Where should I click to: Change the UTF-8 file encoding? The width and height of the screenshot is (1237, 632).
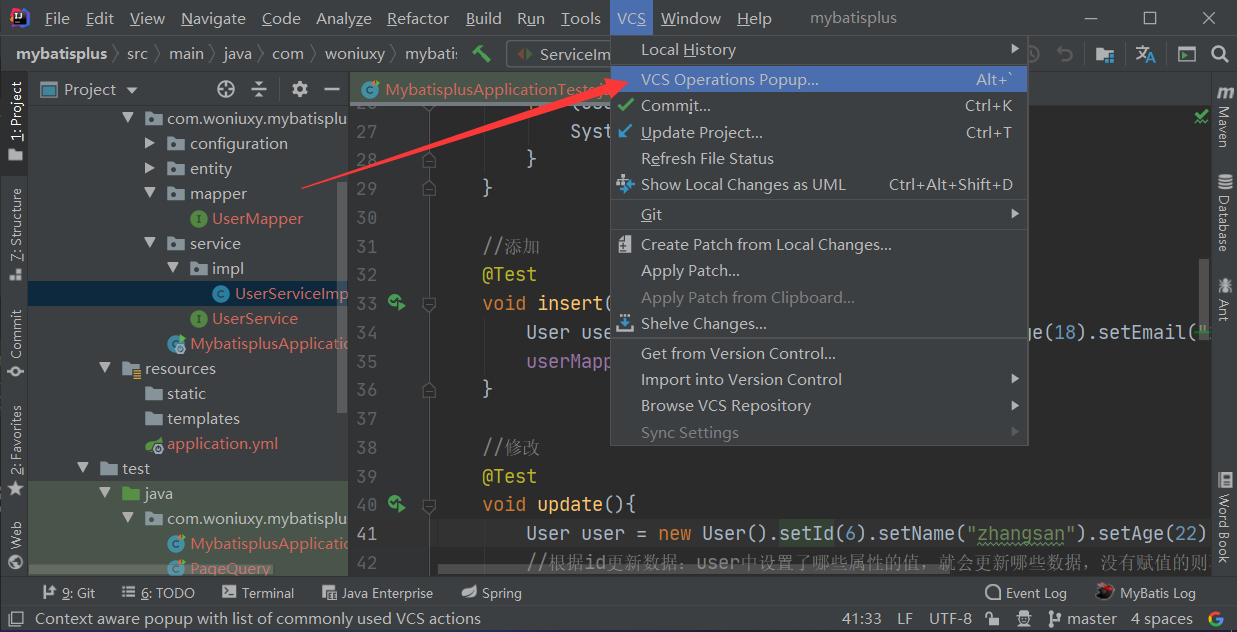click(950, 619)
